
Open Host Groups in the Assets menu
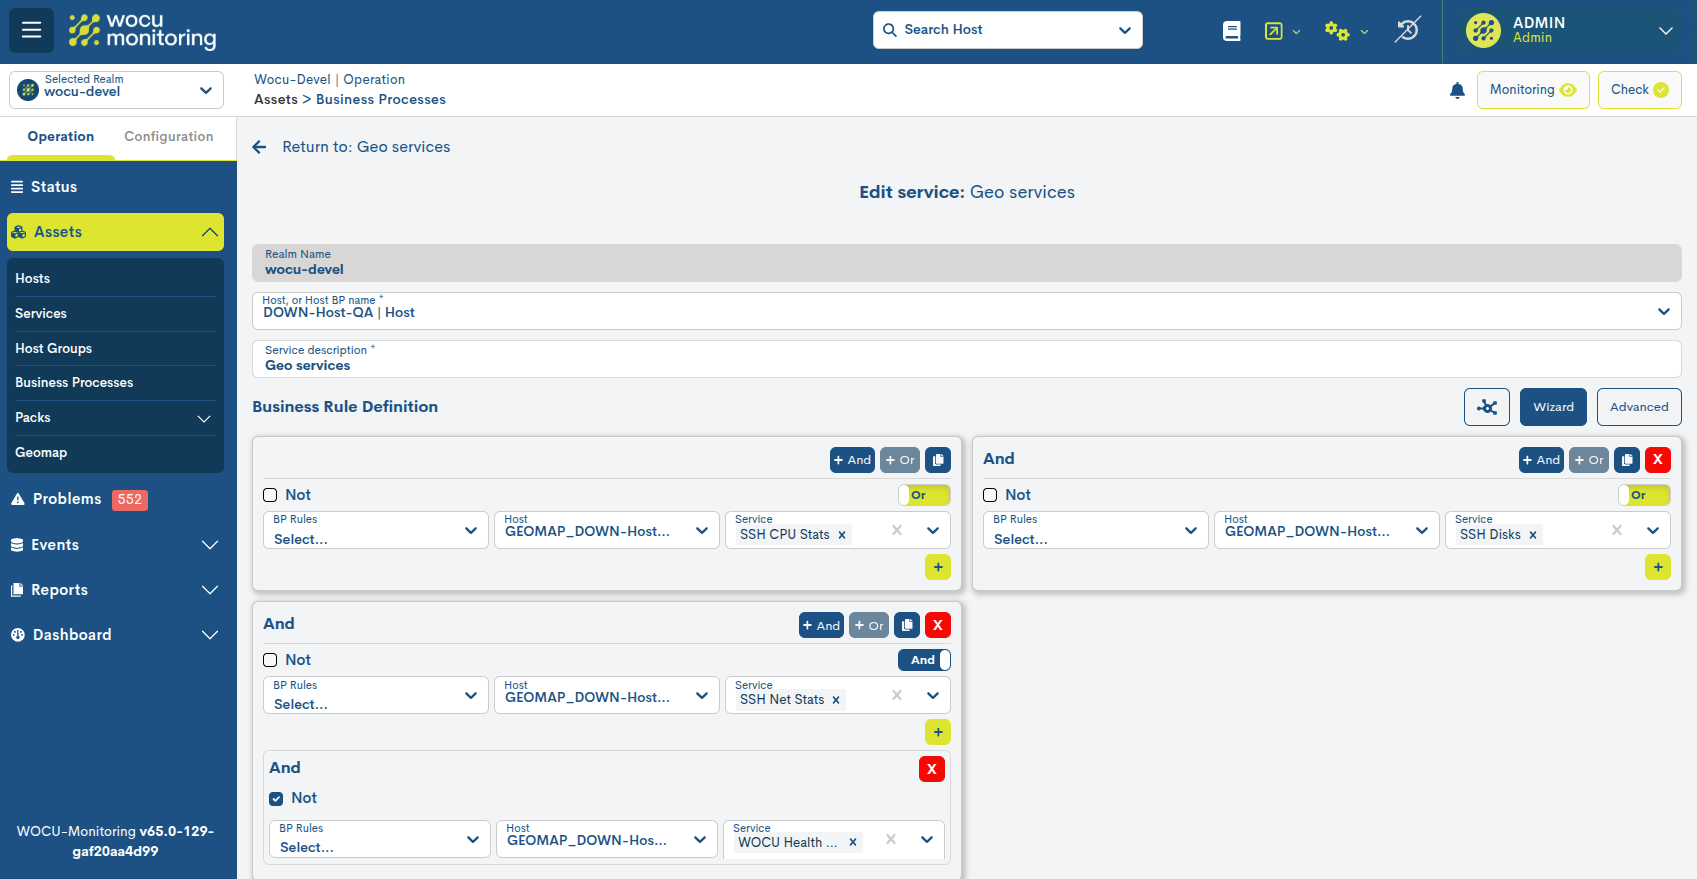click(54, 348)
